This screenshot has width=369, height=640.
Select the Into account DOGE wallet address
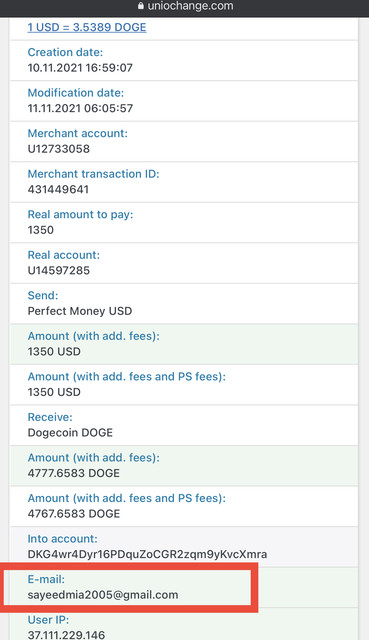(x=147, y=554)
